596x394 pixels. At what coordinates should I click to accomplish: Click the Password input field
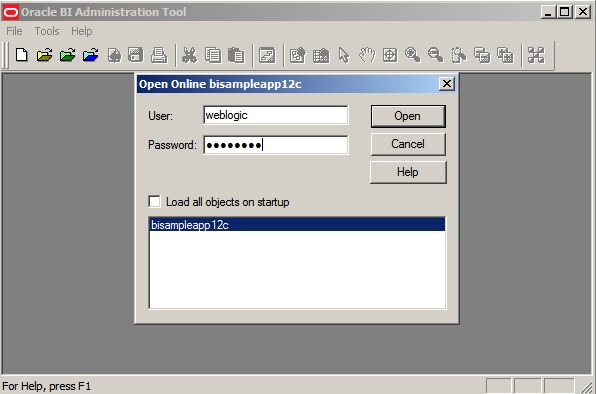pyautogui.click(x=276, y=145)
